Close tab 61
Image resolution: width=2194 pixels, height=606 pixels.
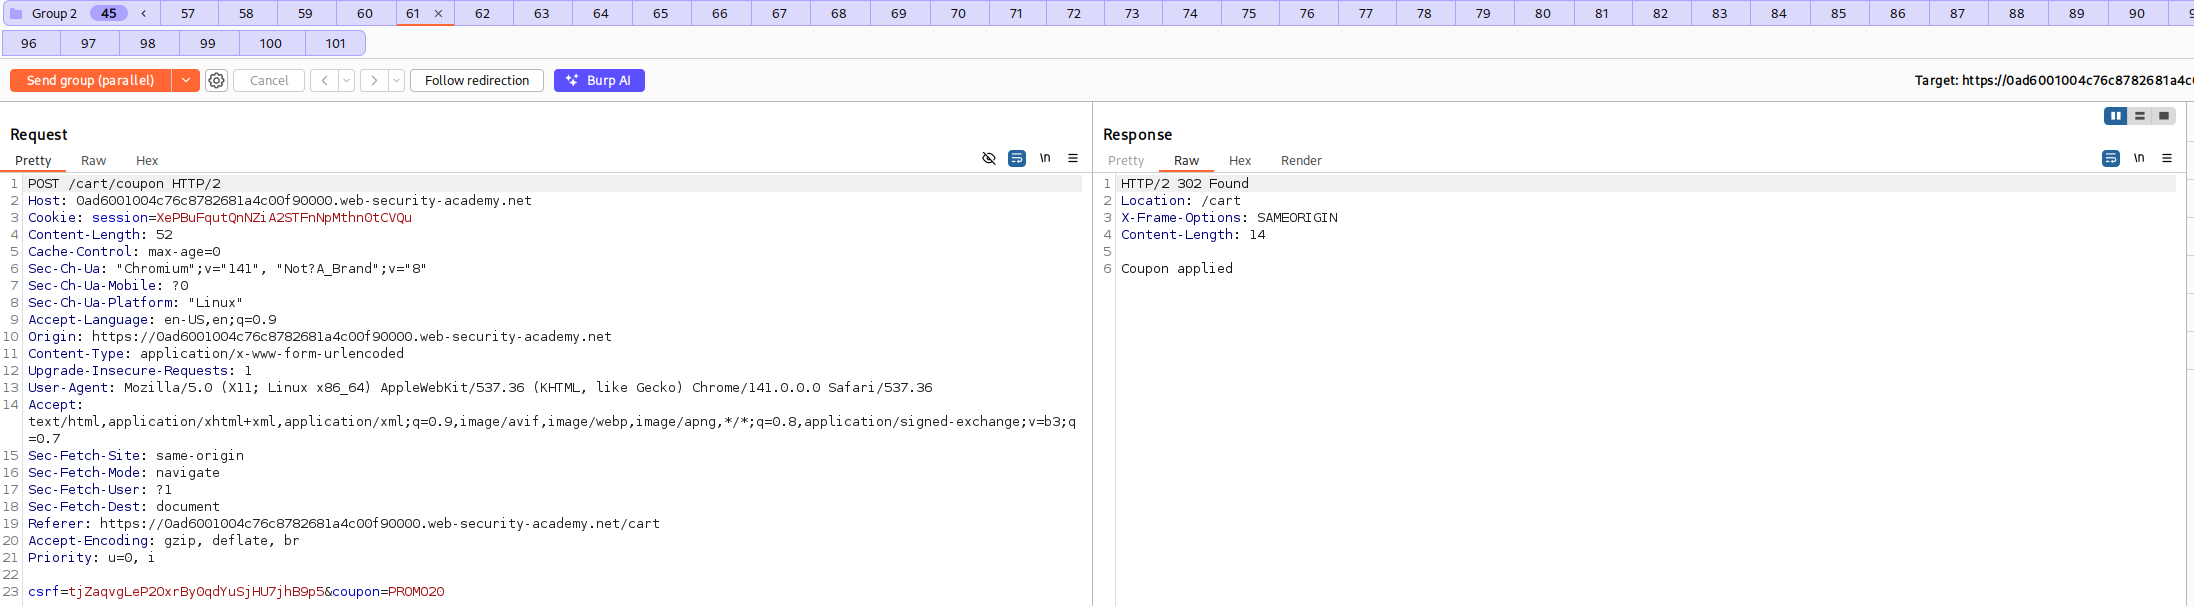[438, 13]
